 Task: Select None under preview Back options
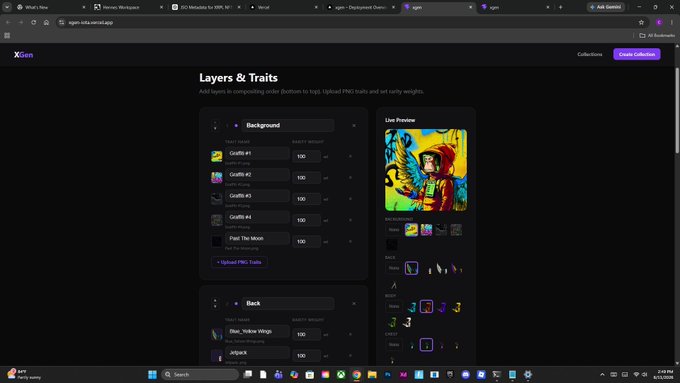(x=394, y=268)
